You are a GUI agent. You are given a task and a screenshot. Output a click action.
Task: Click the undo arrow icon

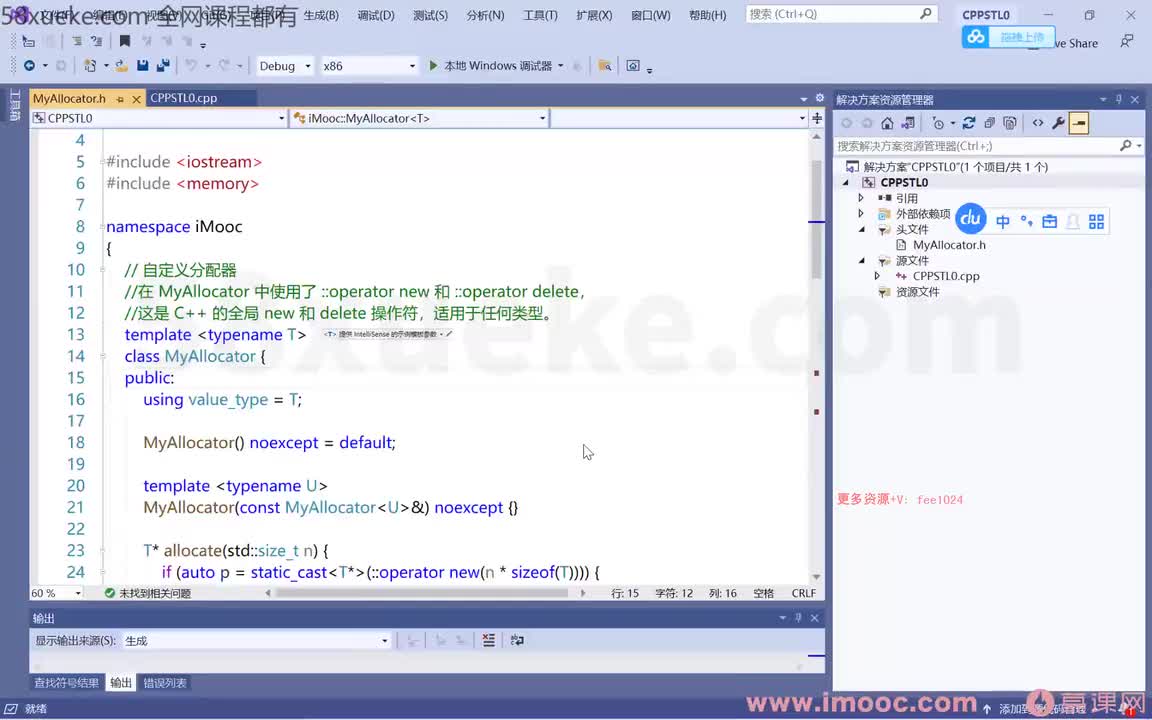click(x=191, y=65)
